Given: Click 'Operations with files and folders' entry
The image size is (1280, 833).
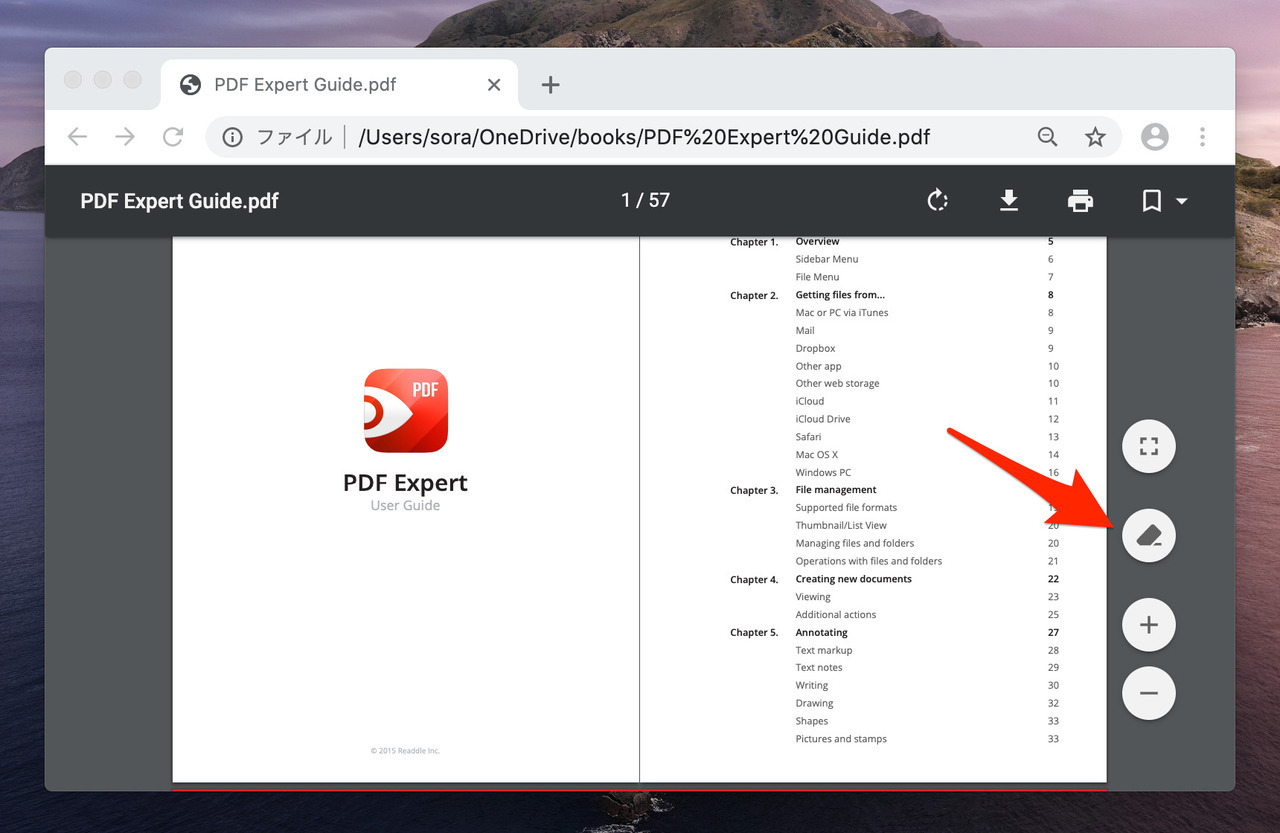Looking at the screenshot, I should [869, 562].
